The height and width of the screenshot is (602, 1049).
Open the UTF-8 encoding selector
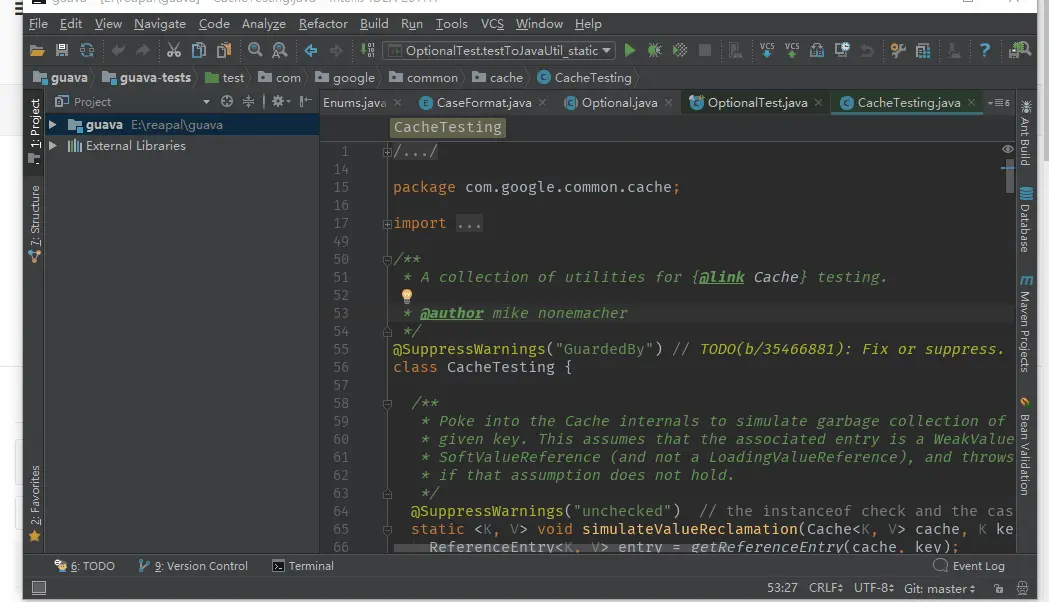[874, 588]
